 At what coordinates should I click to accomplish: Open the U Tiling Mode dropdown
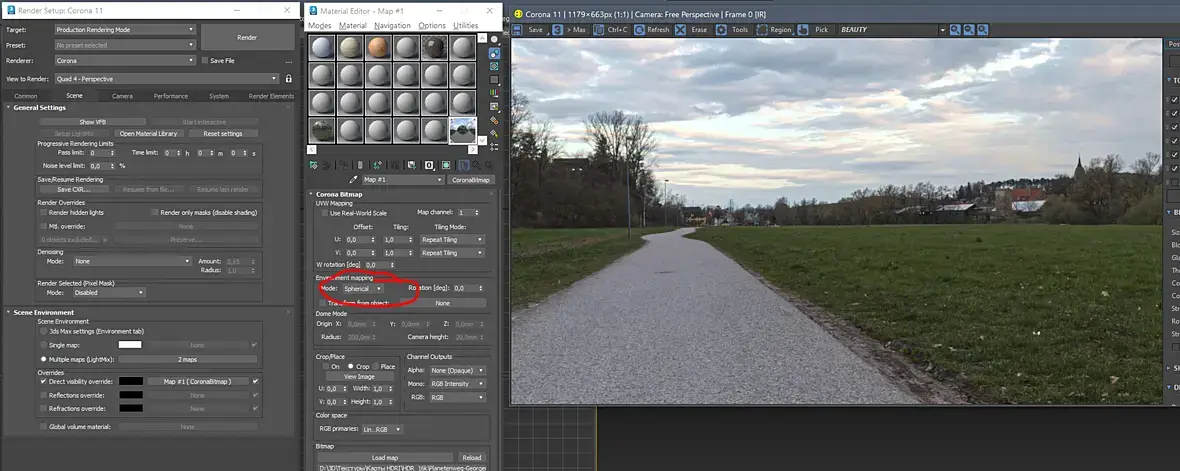coord(452,239)
